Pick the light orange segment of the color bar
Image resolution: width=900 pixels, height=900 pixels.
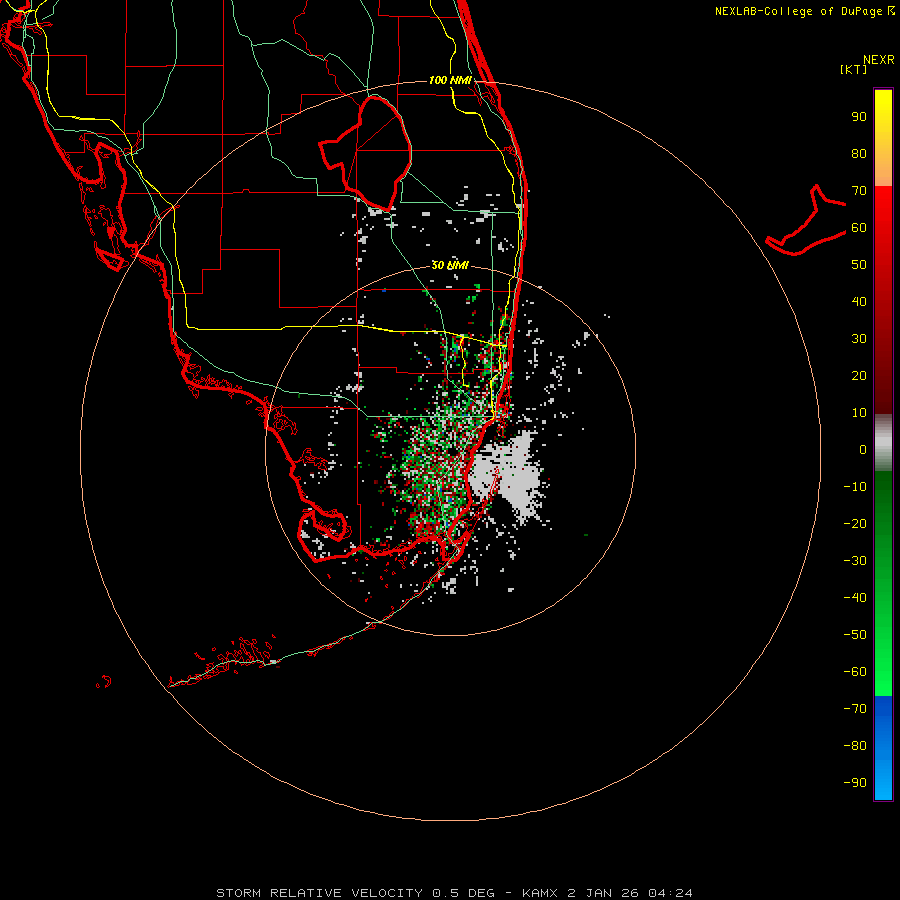click(883, 172)
